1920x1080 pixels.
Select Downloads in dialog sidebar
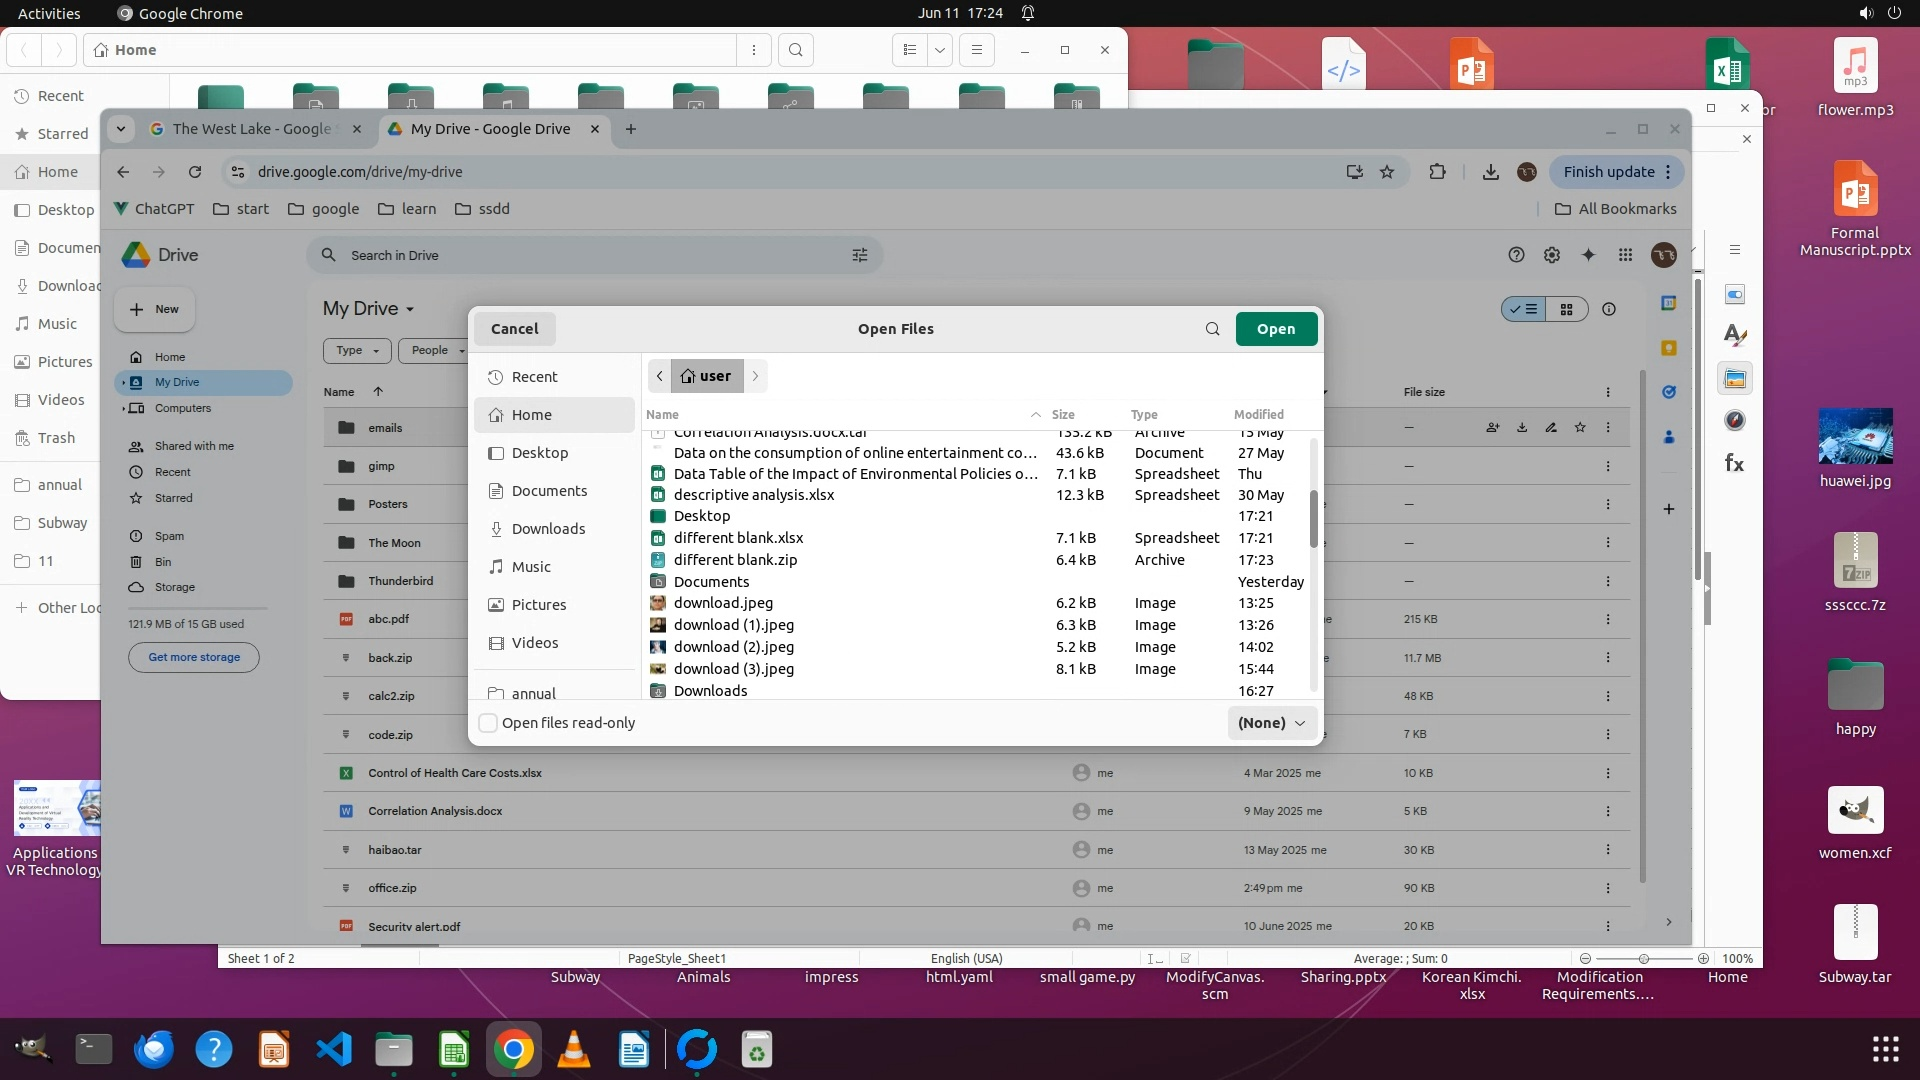[x=548, y=529]
